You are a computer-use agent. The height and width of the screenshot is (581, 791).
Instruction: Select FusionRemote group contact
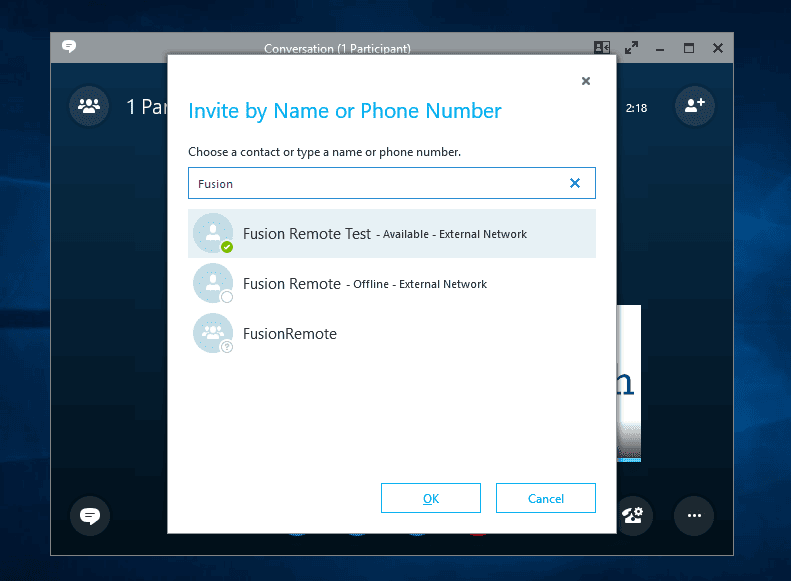(x=391, y=333)
